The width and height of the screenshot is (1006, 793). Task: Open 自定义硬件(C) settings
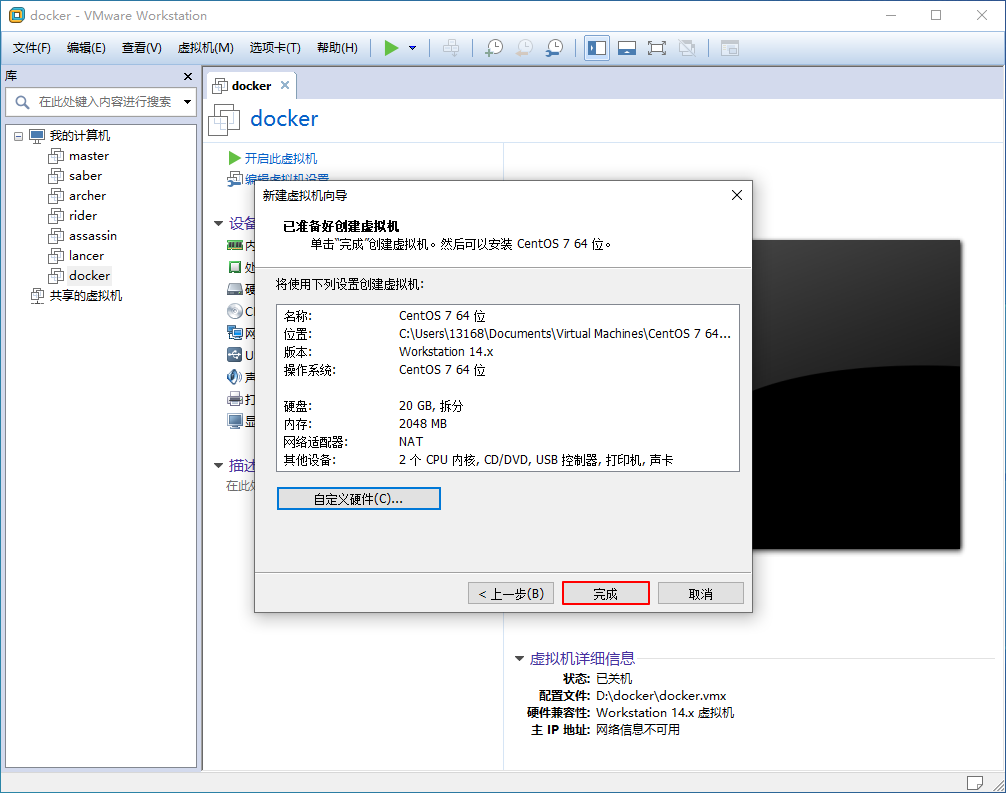pyautogui.click(x=358, y=498)
